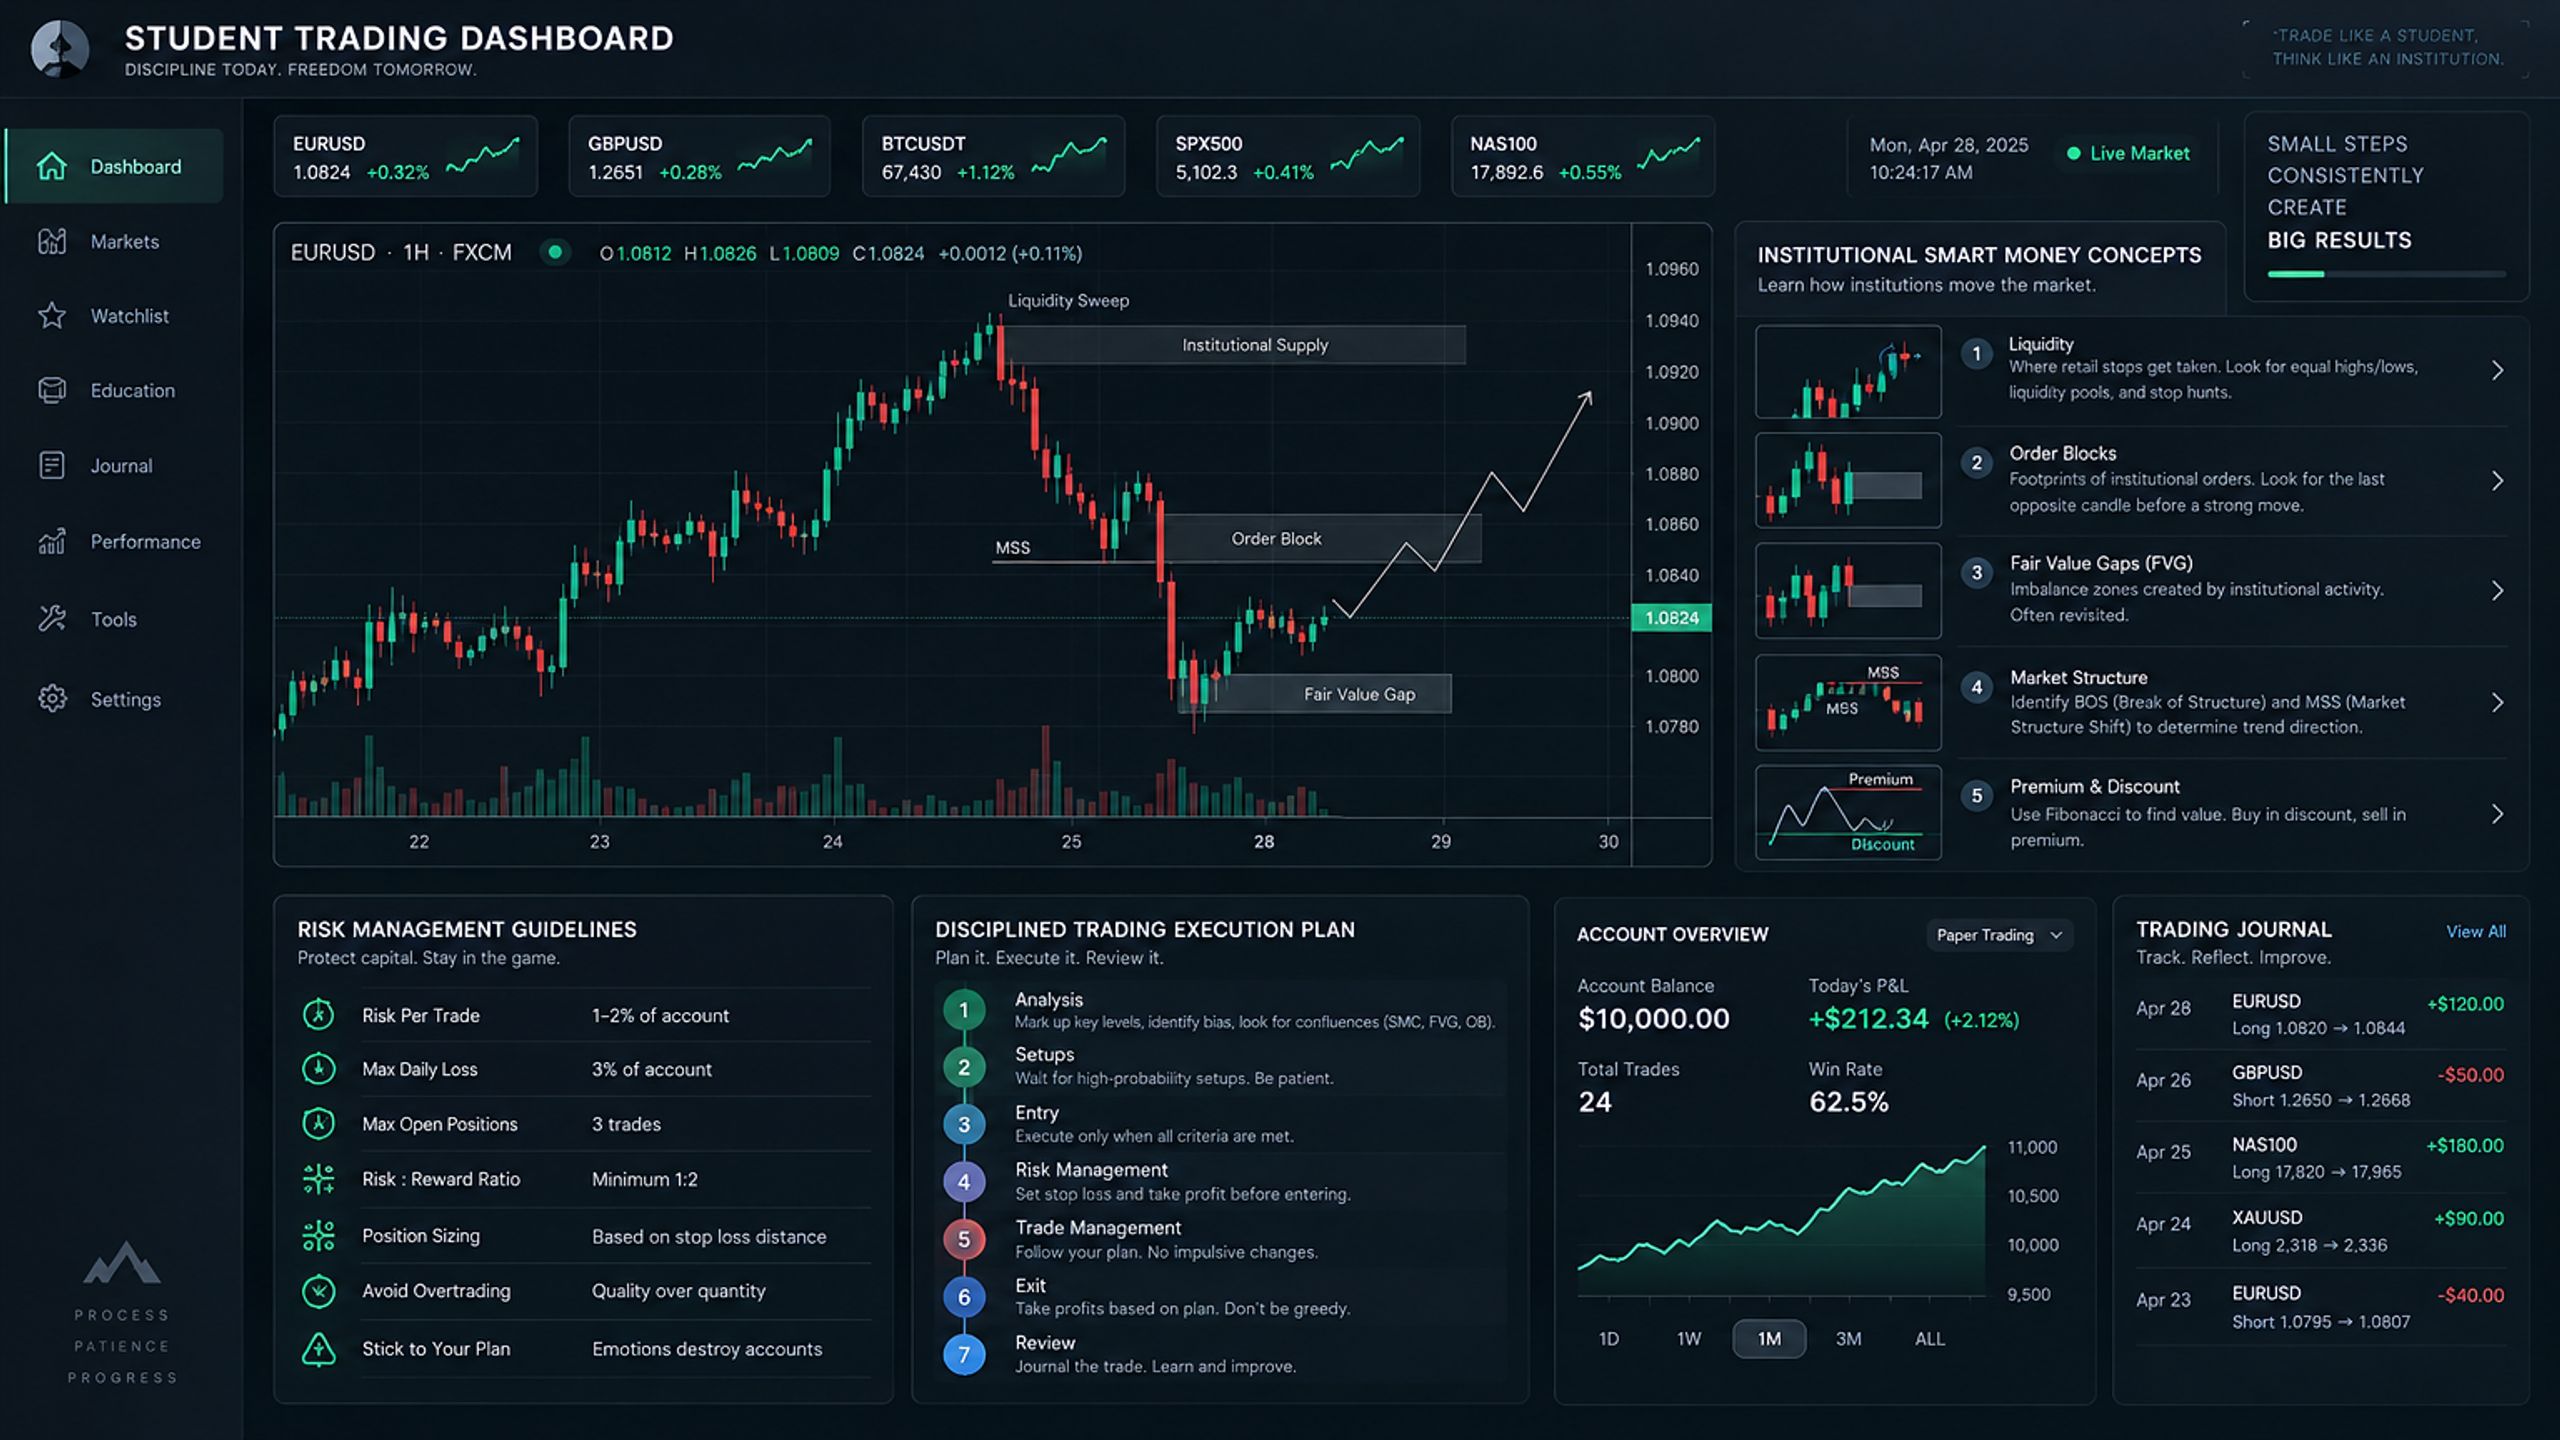Select the 3M account chart range

1848,1338
